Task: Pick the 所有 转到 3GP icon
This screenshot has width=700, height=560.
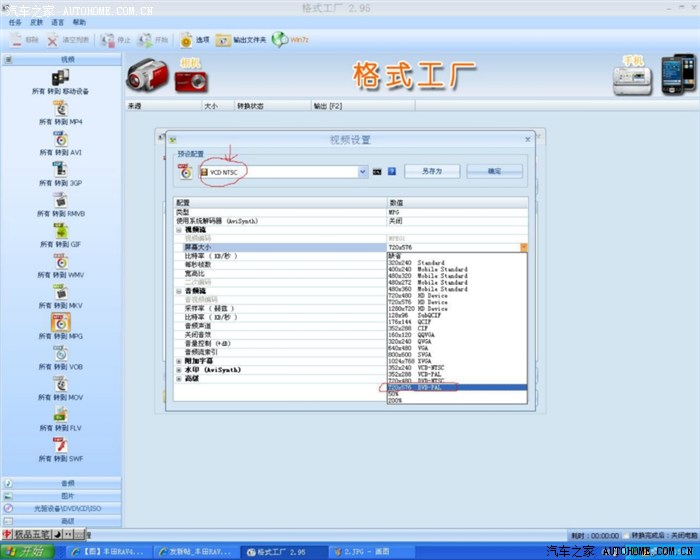Action: pyautogui.click(x=60, y=170)
